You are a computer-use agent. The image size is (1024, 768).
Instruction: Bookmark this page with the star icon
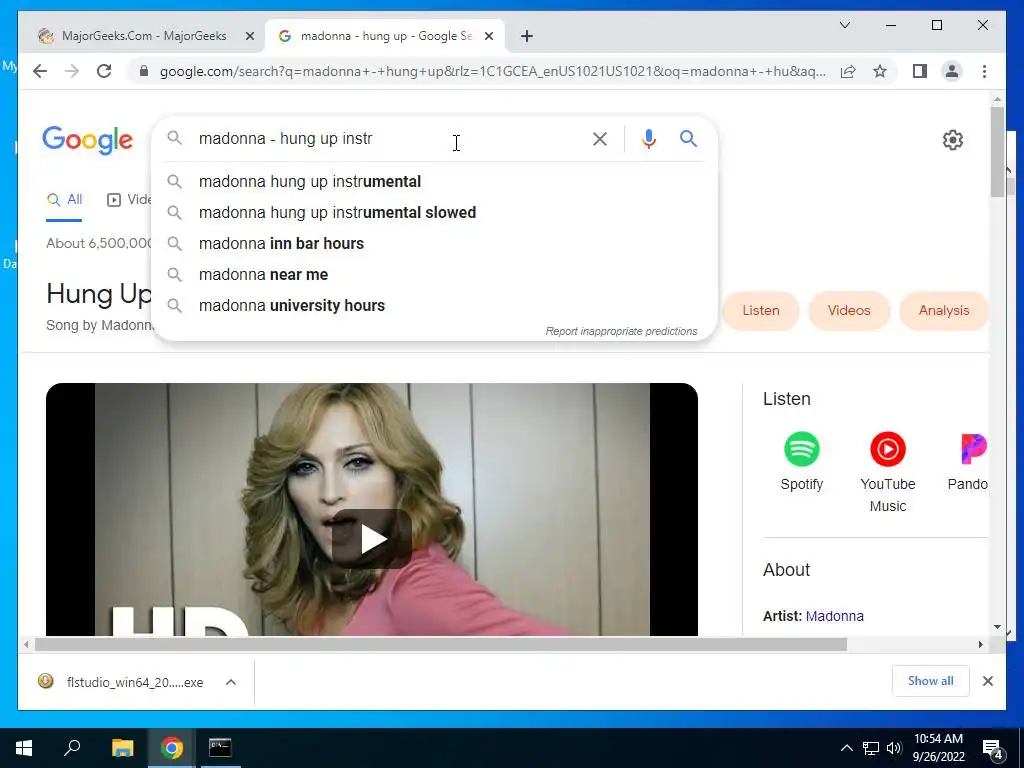[880, 71]
